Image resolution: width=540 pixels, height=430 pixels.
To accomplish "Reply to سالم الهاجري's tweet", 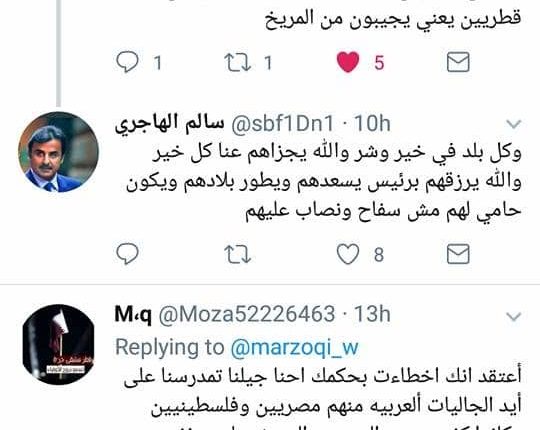I will coord(128,254).
